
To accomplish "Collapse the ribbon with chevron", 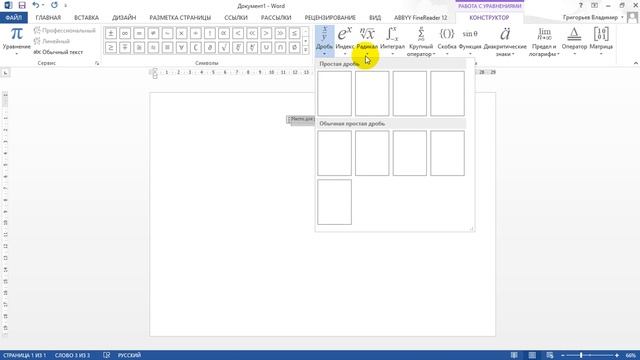I will 636,63.
